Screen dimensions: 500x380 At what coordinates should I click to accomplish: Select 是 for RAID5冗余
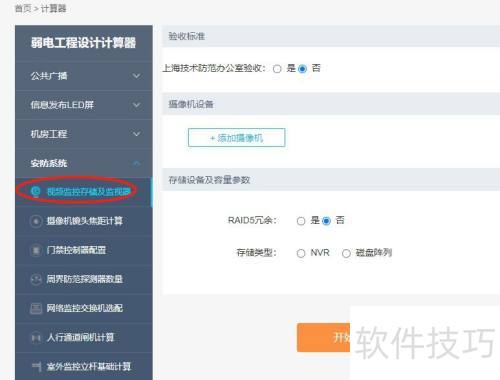tap(301, 221)
